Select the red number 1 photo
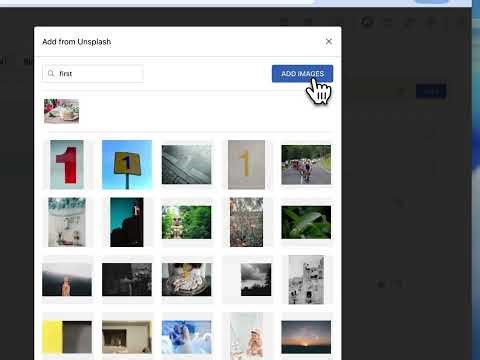This screenshot has height=360, width=480. coord(67,164)
